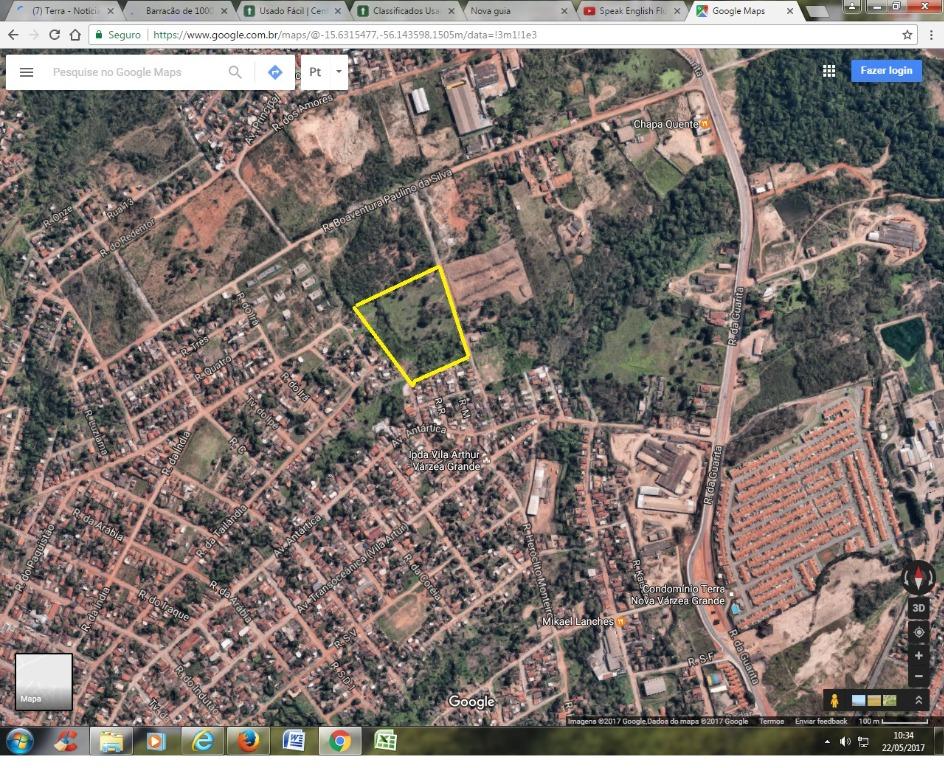Click the Pesquise no Google Maps search field

(x=135, y=72)
